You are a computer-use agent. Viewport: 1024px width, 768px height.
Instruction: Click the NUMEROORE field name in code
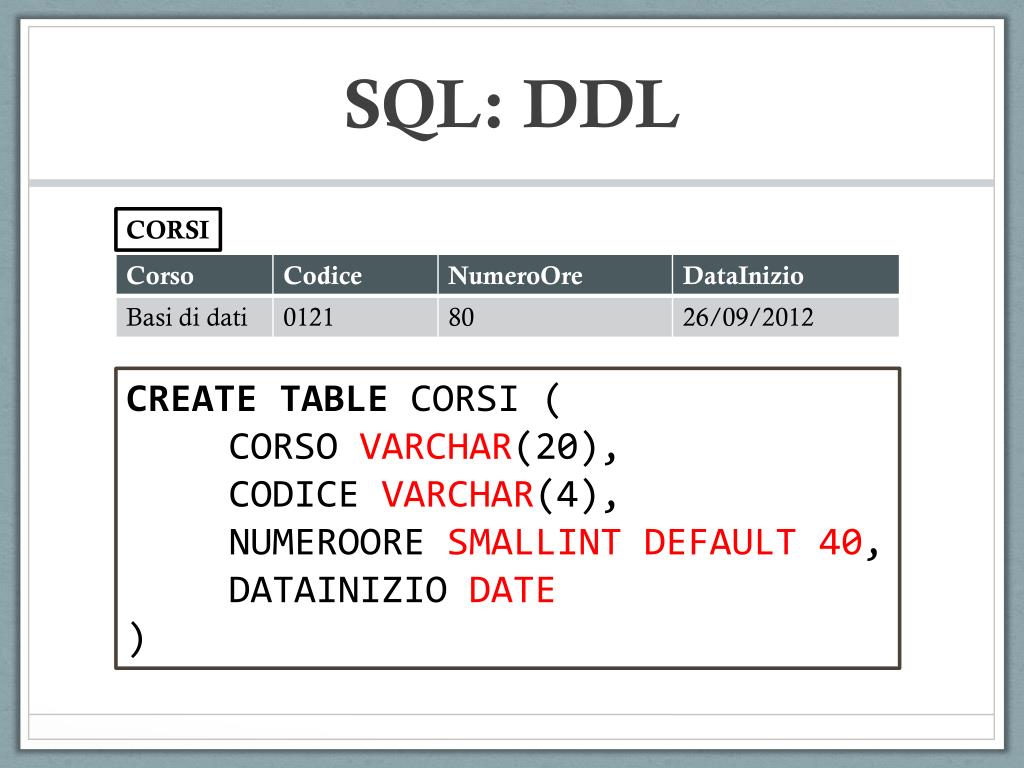tap(327, 542)
